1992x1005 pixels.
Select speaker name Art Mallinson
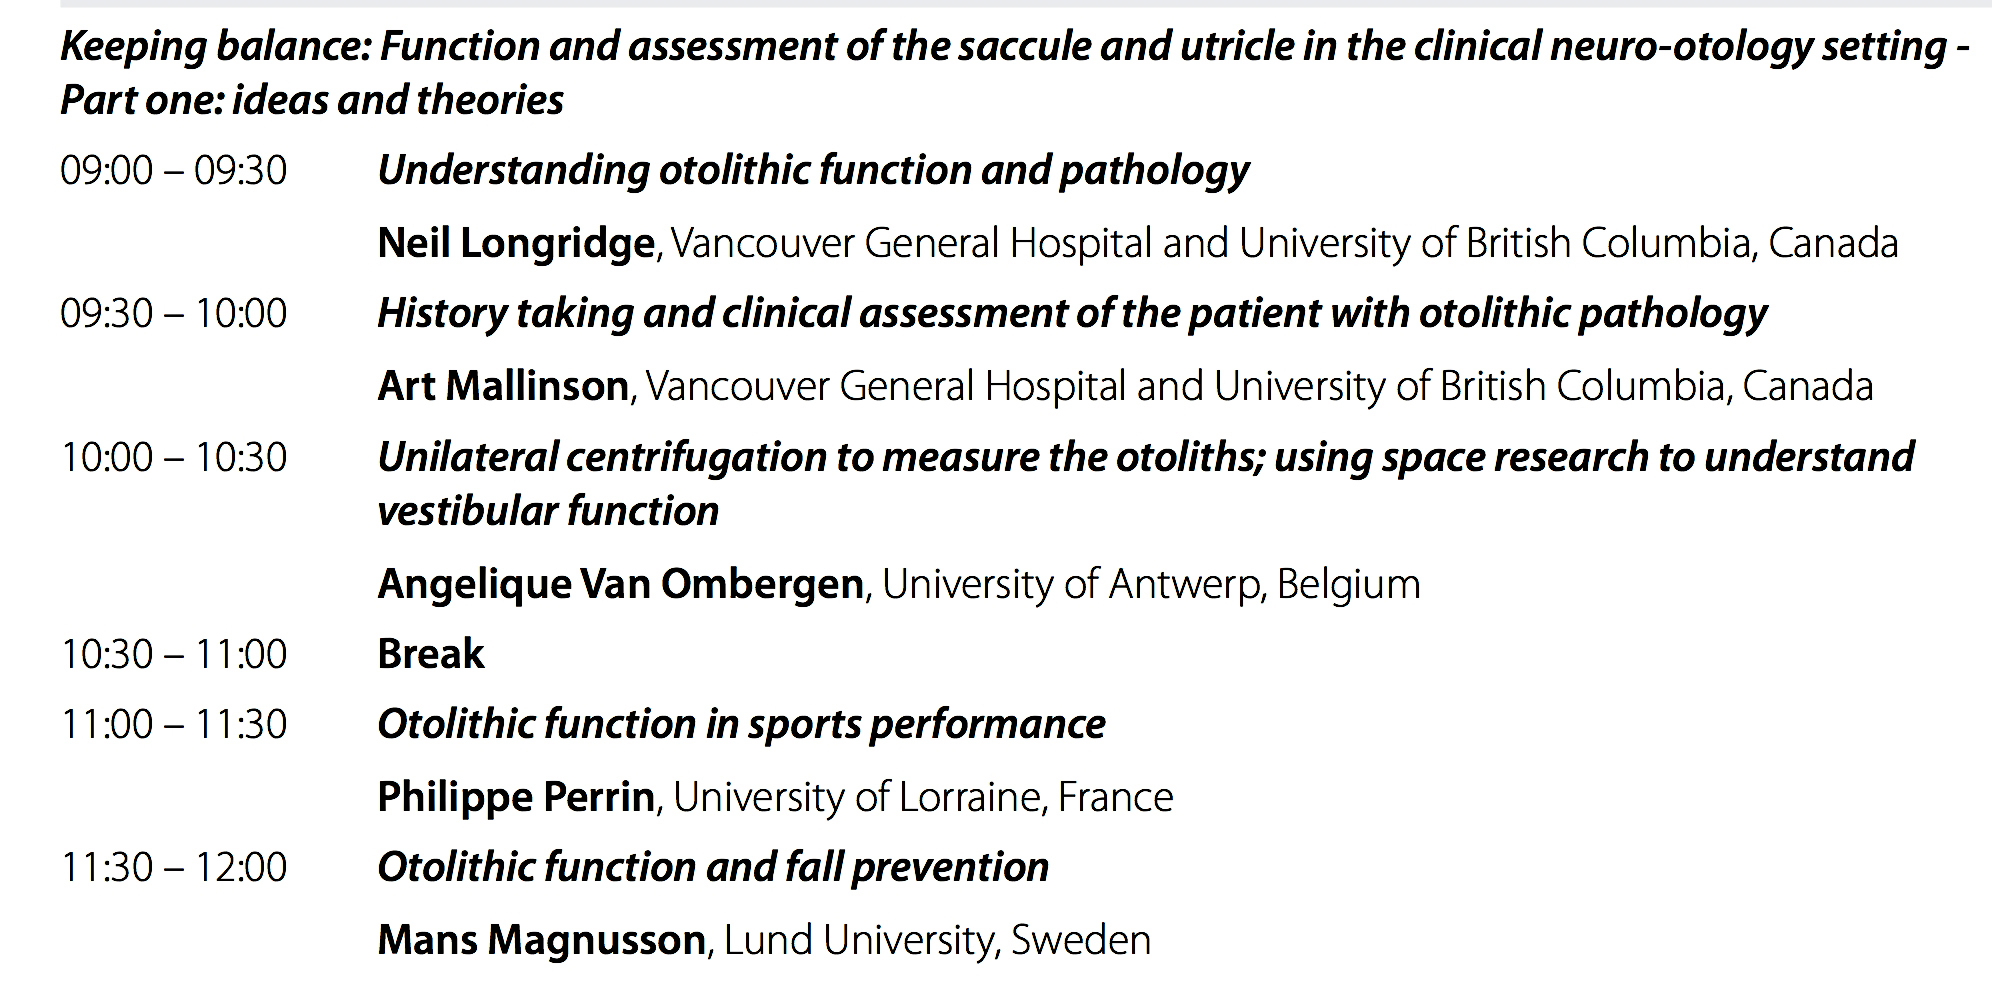click(503, 386)
